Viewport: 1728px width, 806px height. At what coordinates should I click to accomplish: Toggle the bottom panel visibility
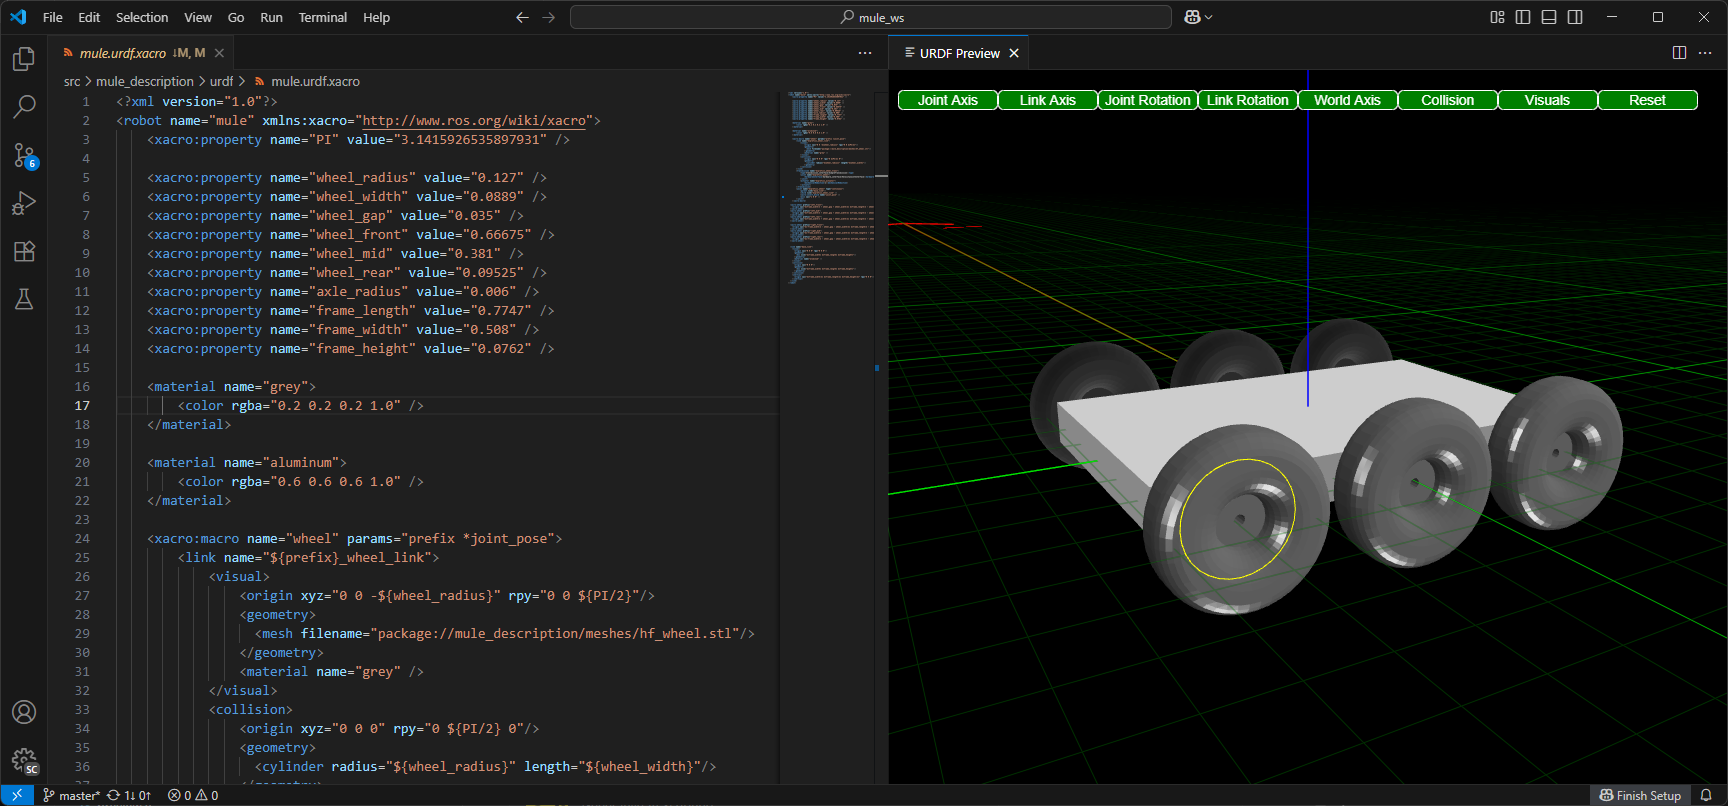pyautogui.click(x=1549, y=17)
